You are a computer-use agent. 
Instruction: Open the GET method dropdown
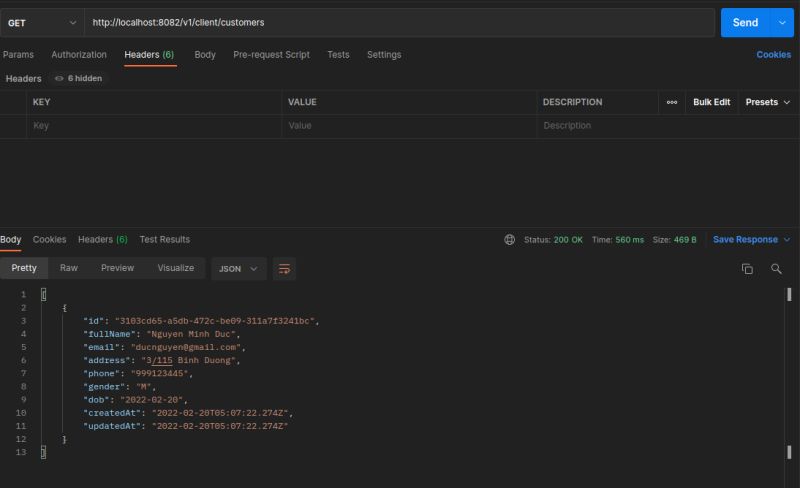[42, 23]
